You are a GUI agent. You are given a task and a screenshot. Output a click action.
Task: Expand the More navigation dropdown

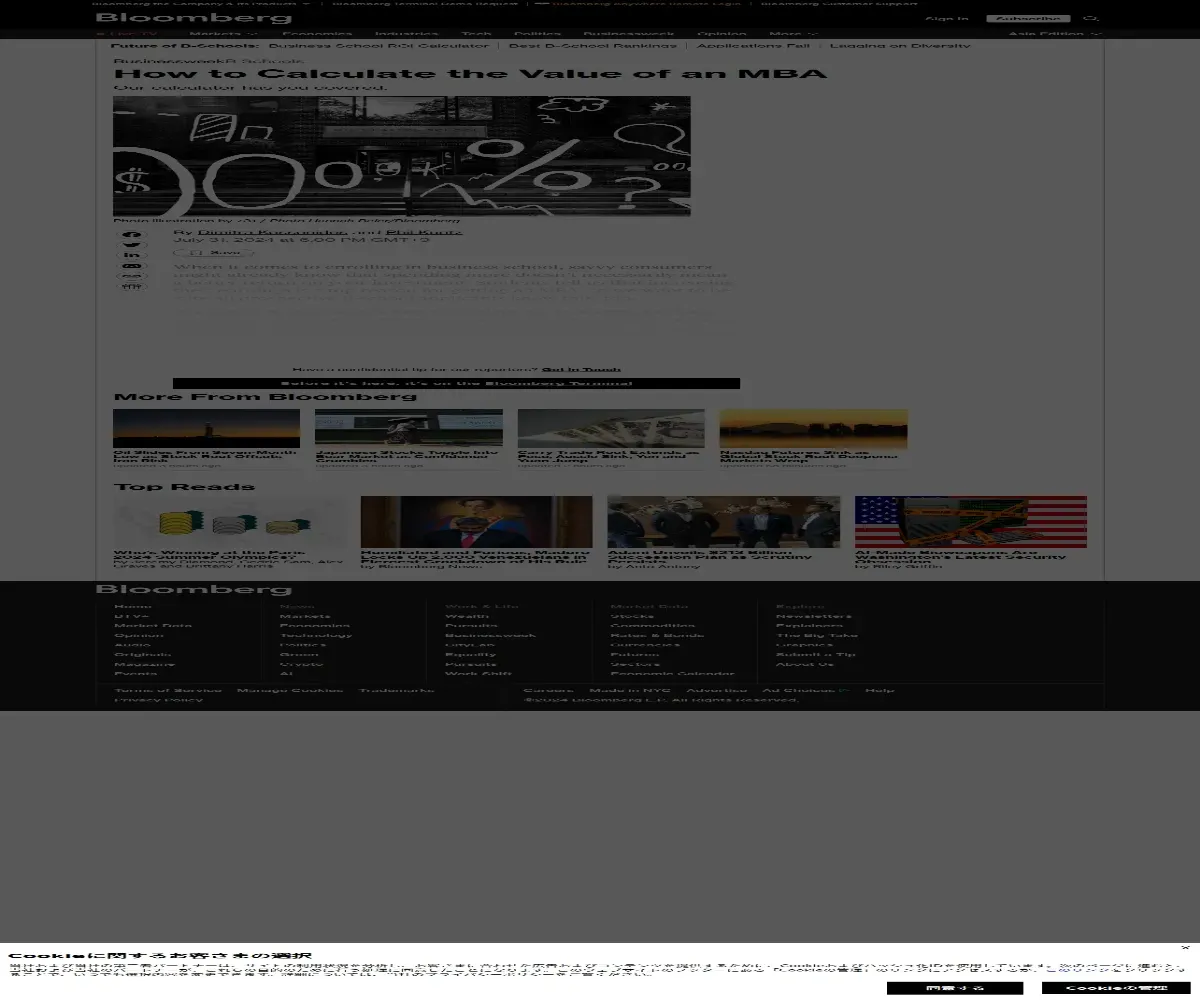coord(793,34)
